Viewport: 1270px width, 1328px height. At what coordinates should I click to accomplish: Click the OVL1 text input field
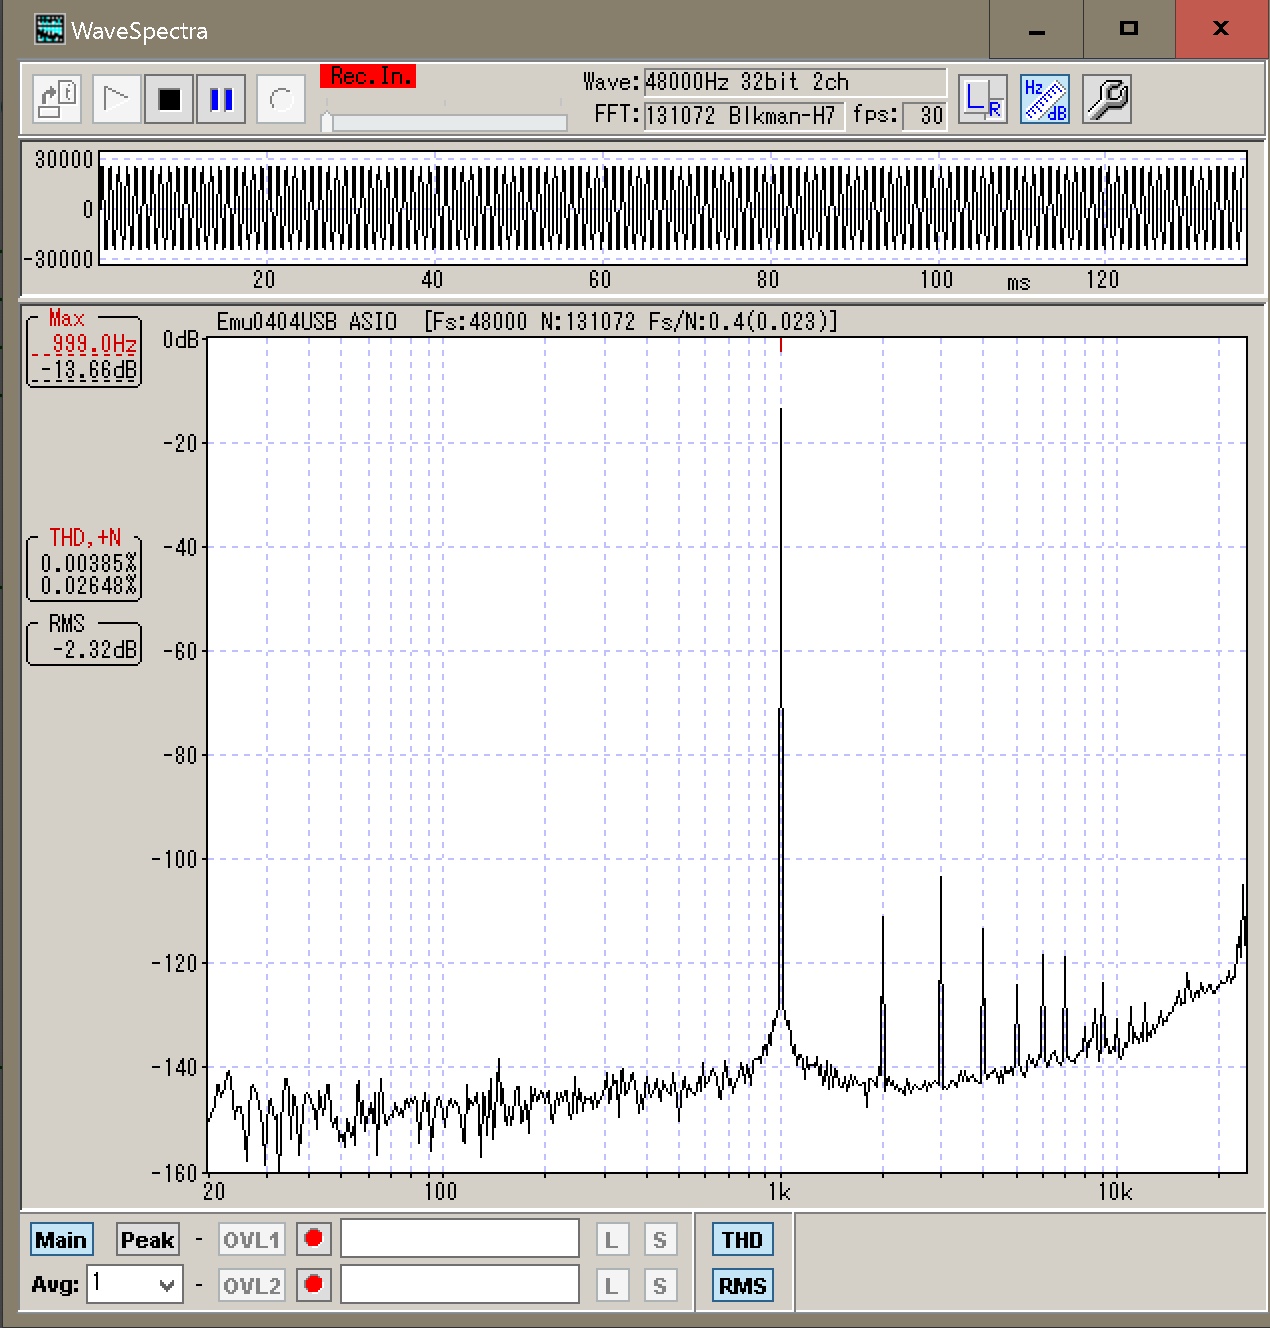(x=460, y=1238)
